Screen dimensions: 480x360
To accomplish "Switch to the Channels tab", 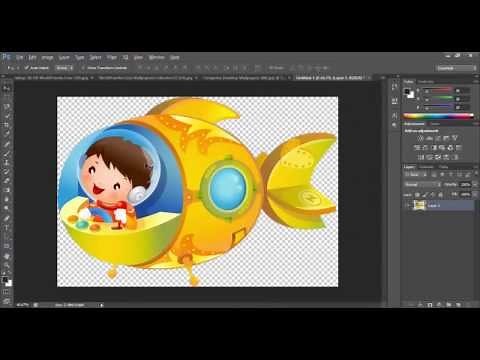I will pos(426,167).
